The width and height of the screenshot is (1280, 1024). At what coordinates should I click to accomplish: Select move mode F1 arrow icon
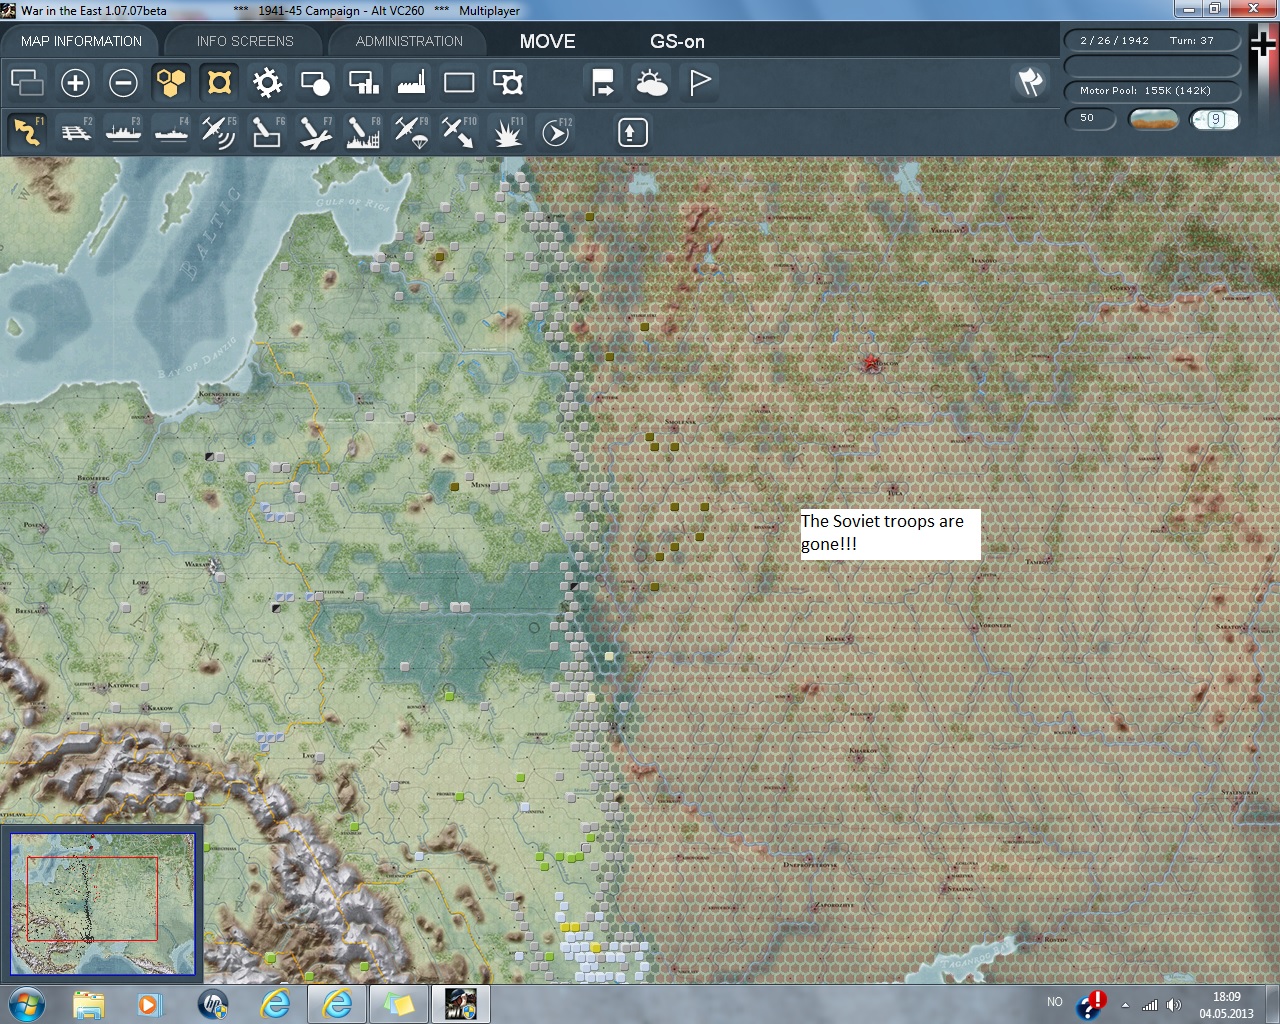27,132
